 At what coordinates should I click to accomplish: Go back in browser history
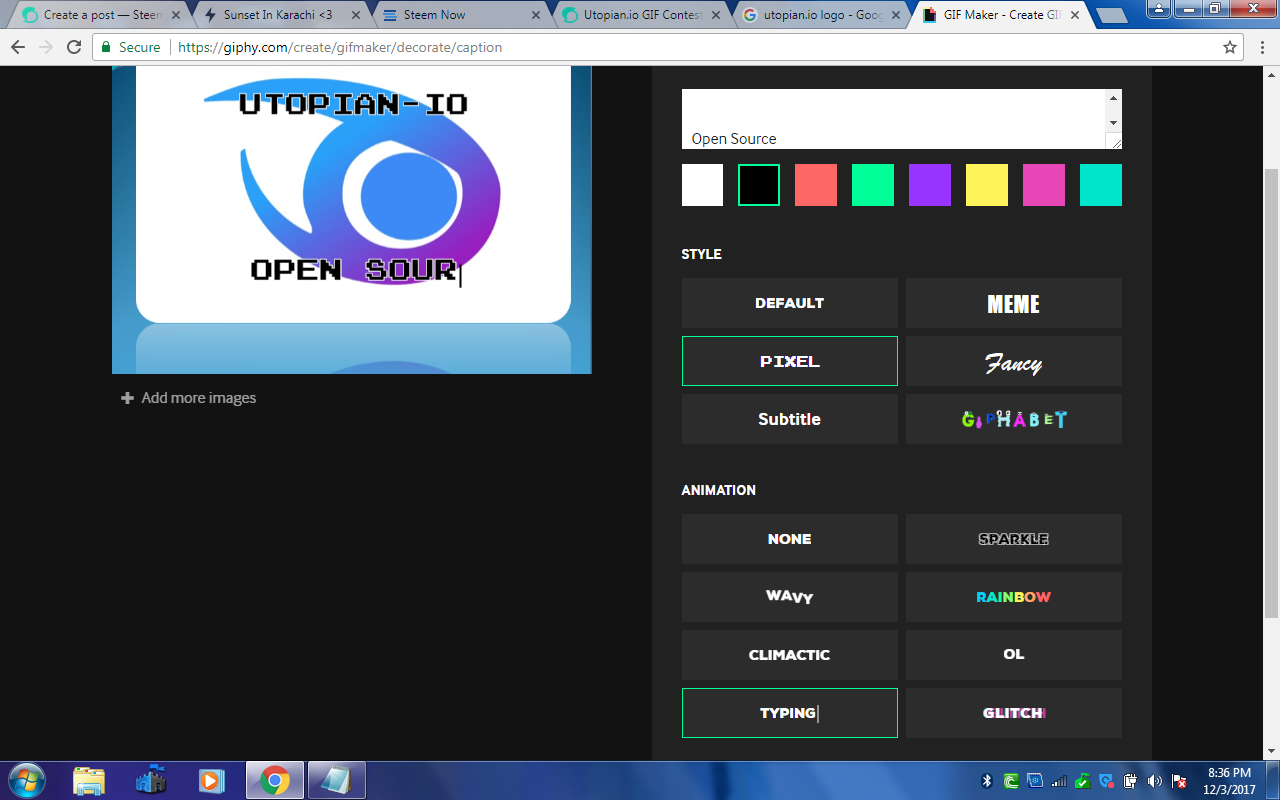pyautogui.click(x=19, y=47)
